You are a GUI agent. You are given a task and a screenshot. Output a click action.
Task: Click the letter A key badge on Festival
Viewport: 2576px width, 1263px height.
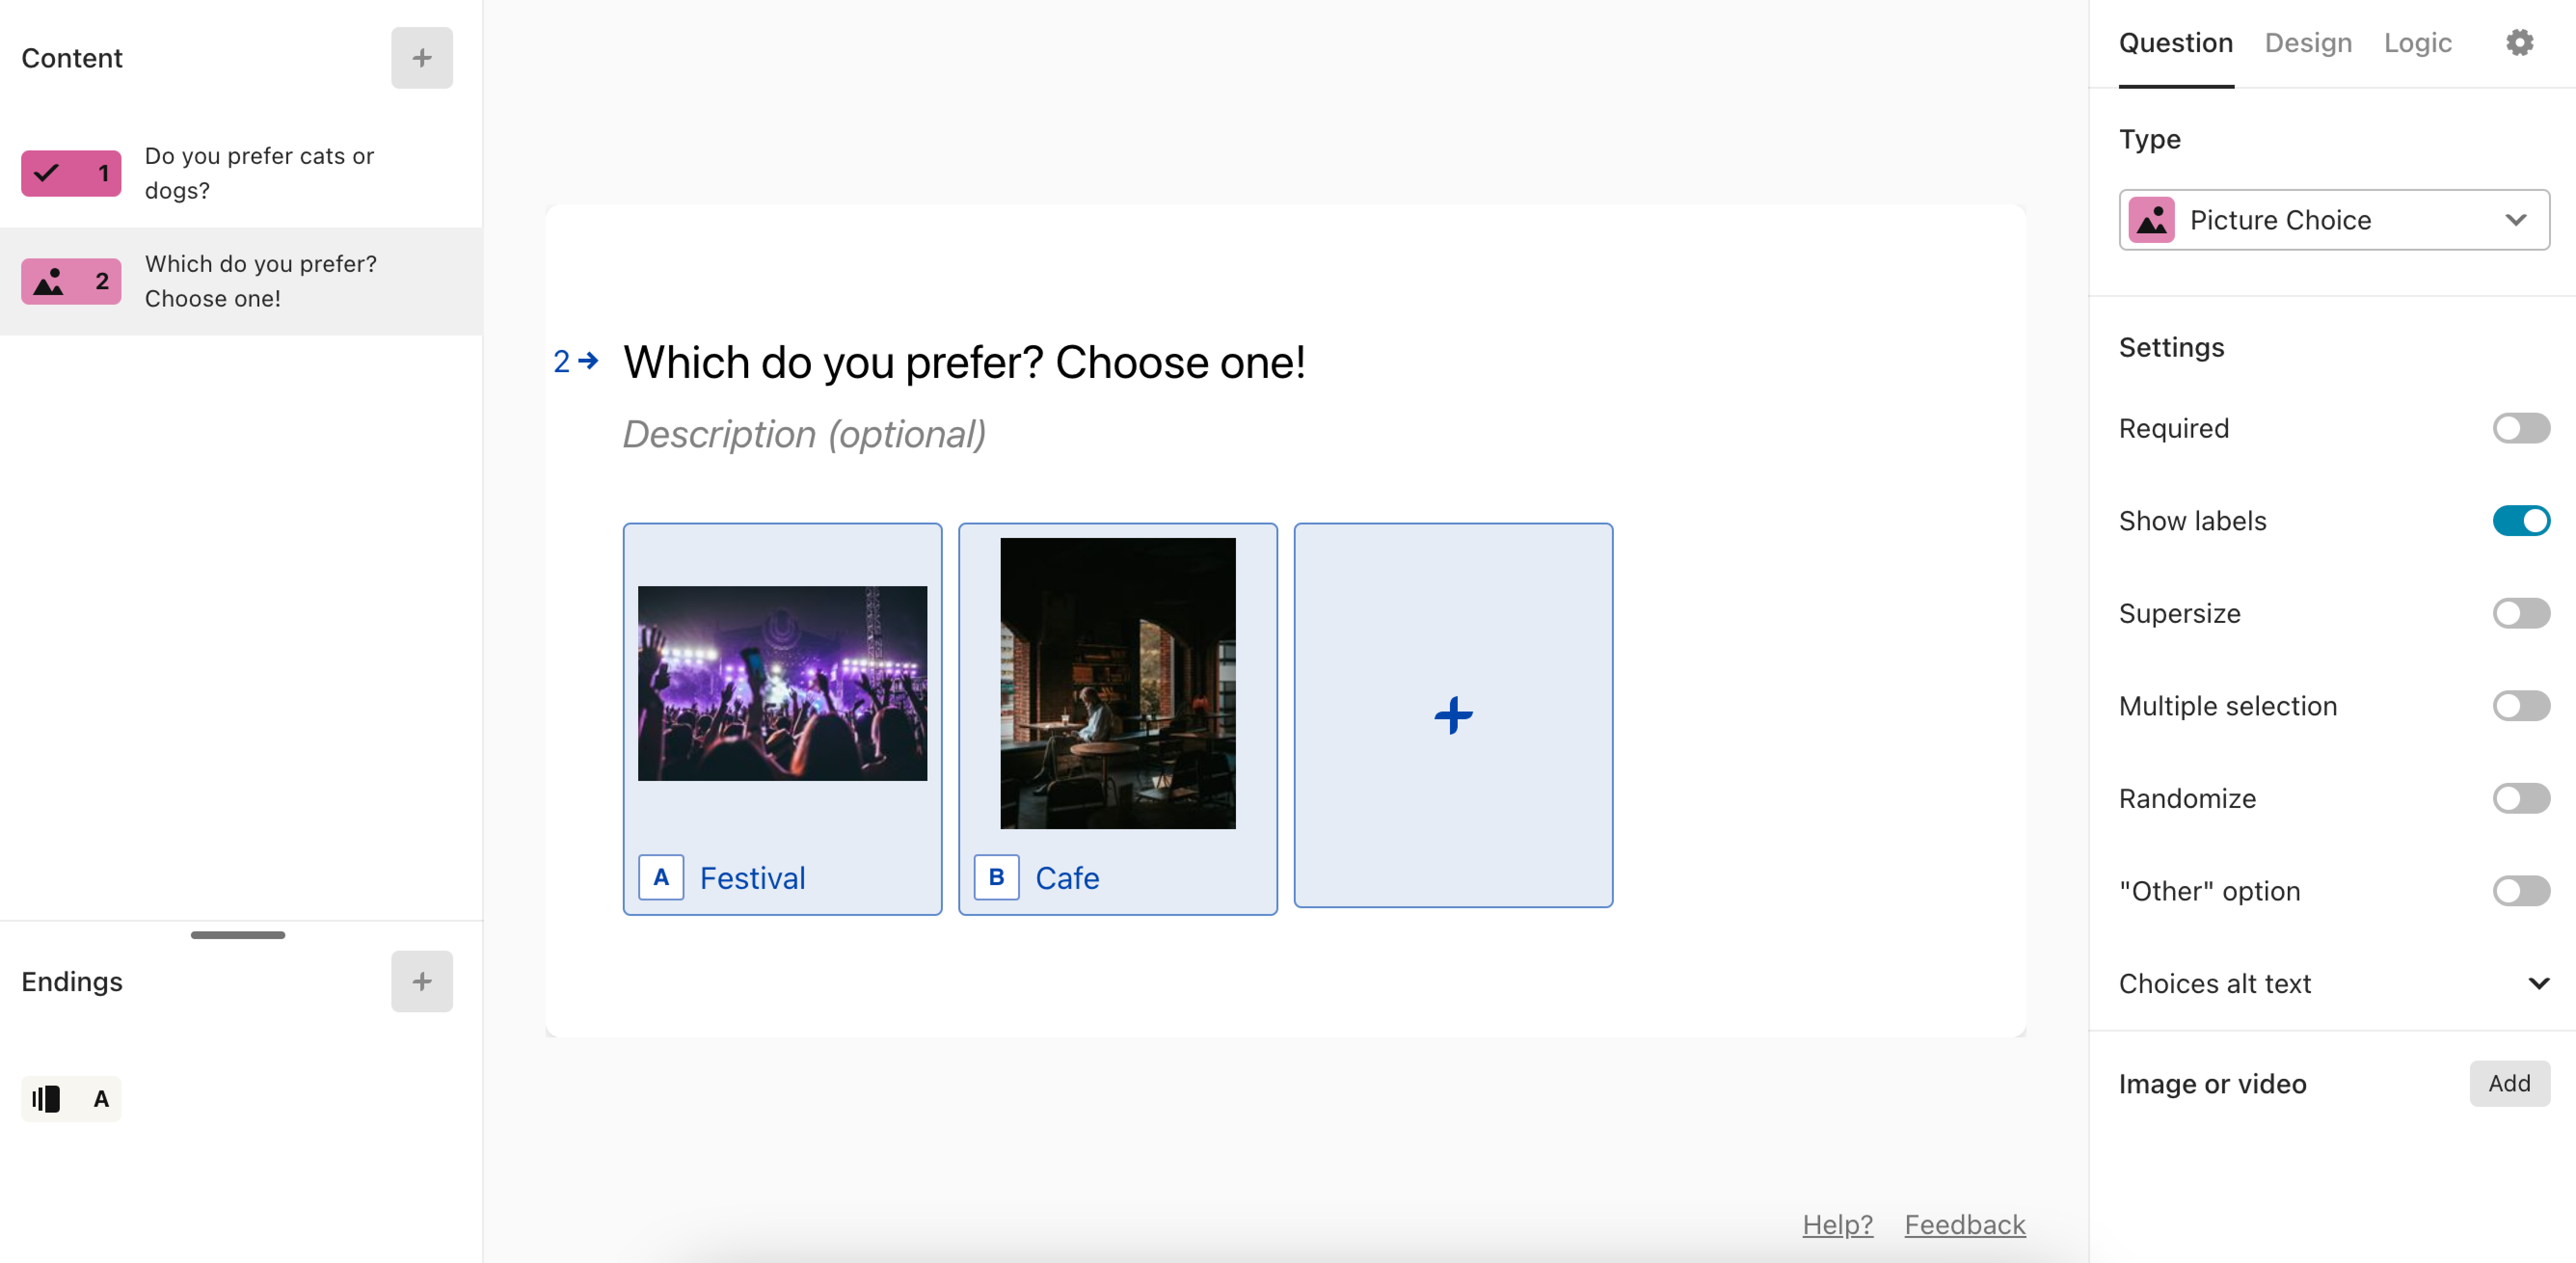pos(661,877)
